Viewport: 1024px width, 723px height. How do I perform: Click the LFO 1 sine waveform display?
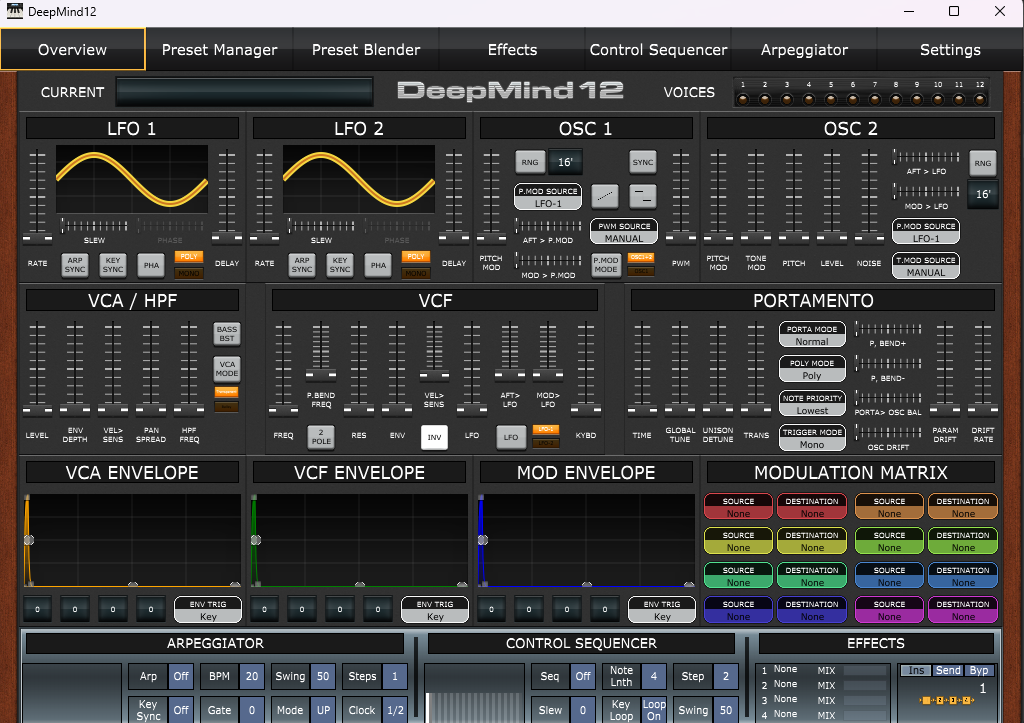pos(132,179)
